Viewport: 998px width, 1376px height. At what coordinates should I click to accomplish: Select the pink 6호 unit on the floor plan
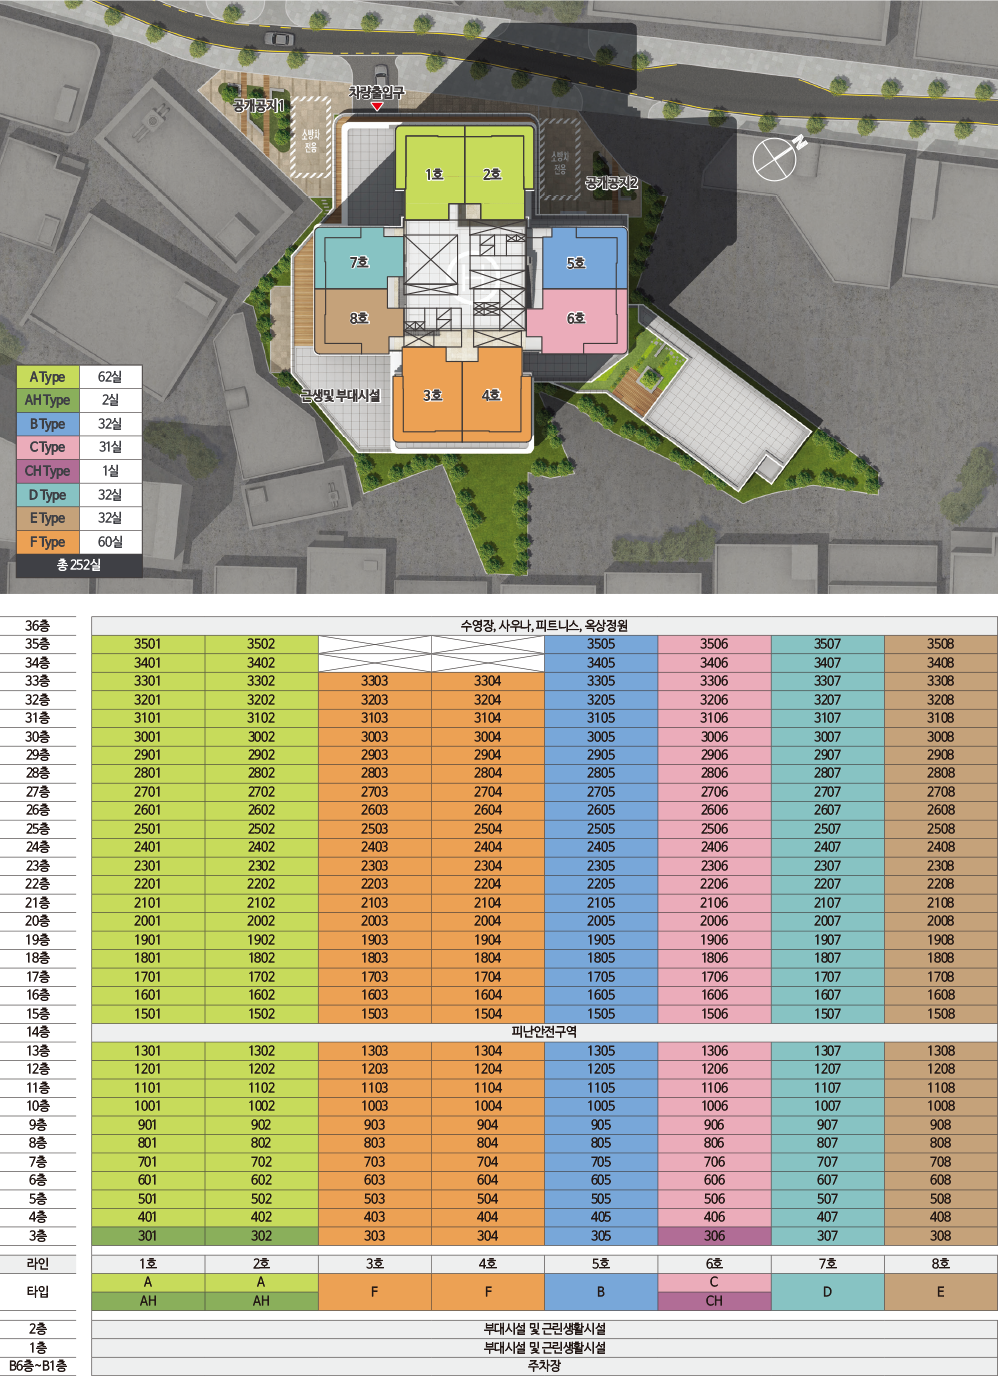pyautogui.click(x=576, y=318)
